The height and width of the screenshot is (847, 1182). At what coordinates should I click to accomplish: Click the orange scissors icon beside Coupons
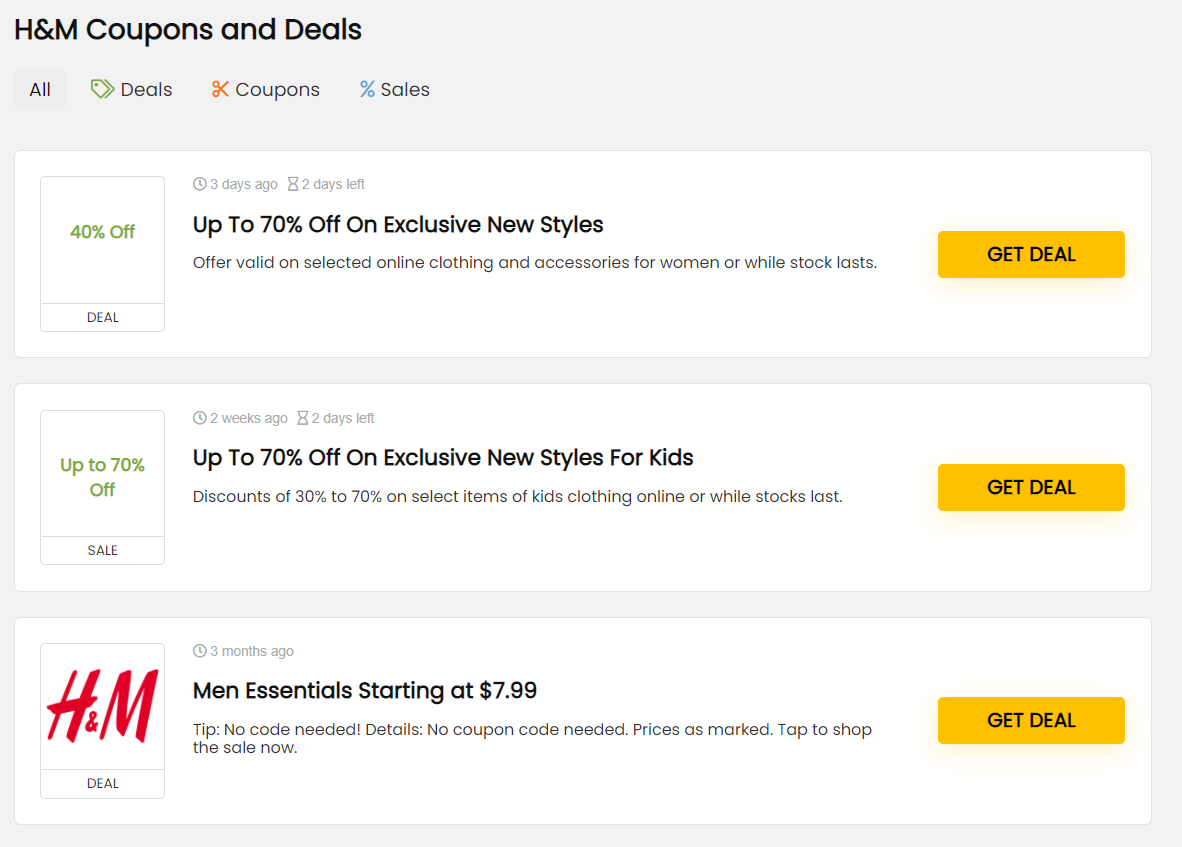click(x=220, y=90)
